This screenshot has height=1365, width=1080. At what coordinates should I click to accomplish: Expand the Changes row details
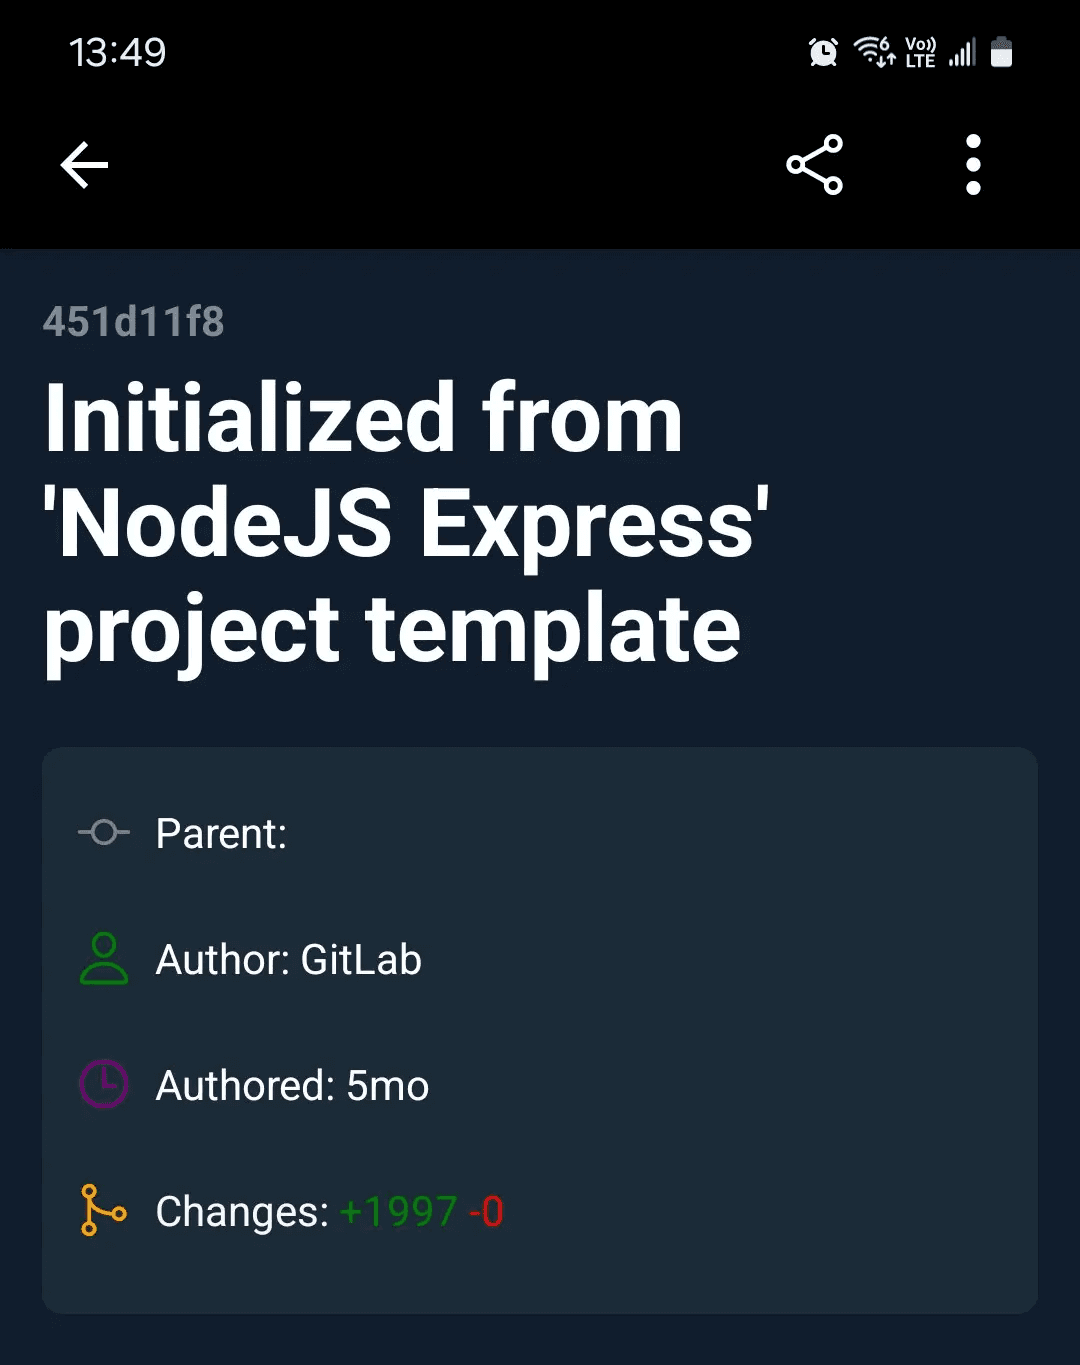click(x=330, y=1210)
